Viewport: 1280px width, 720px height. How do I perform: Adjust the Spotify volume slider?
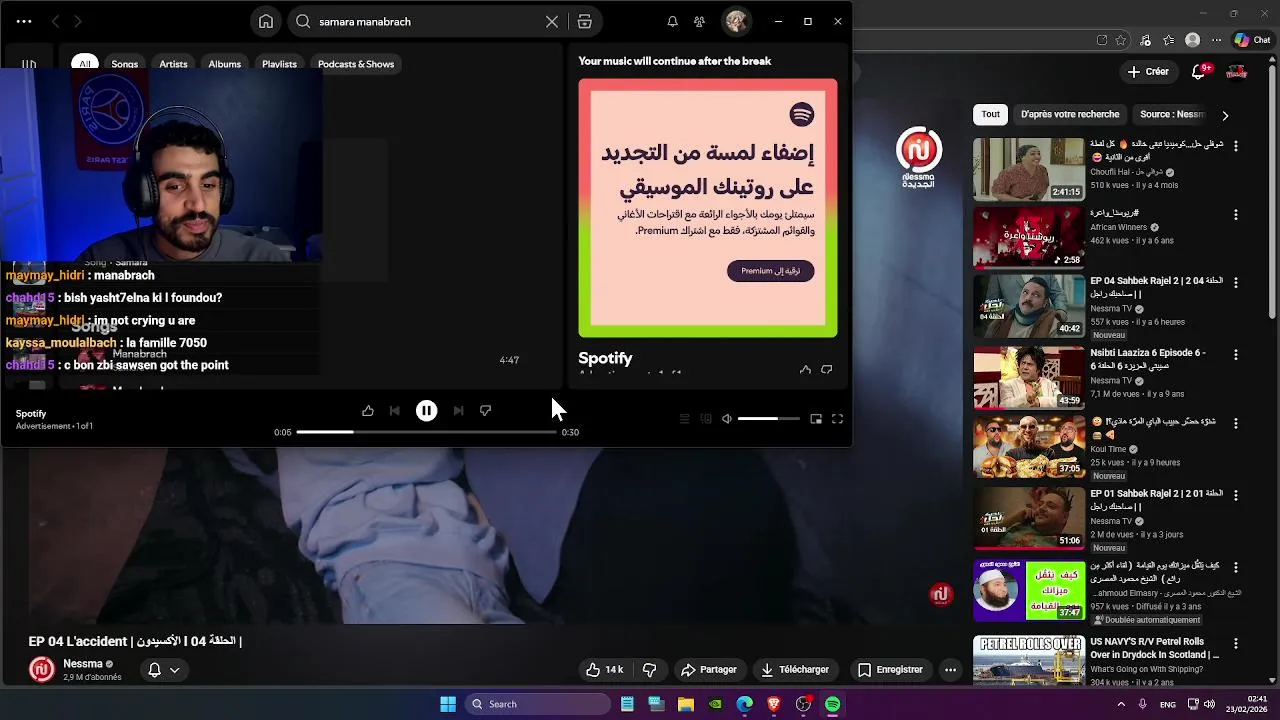[x=768, y=419]
